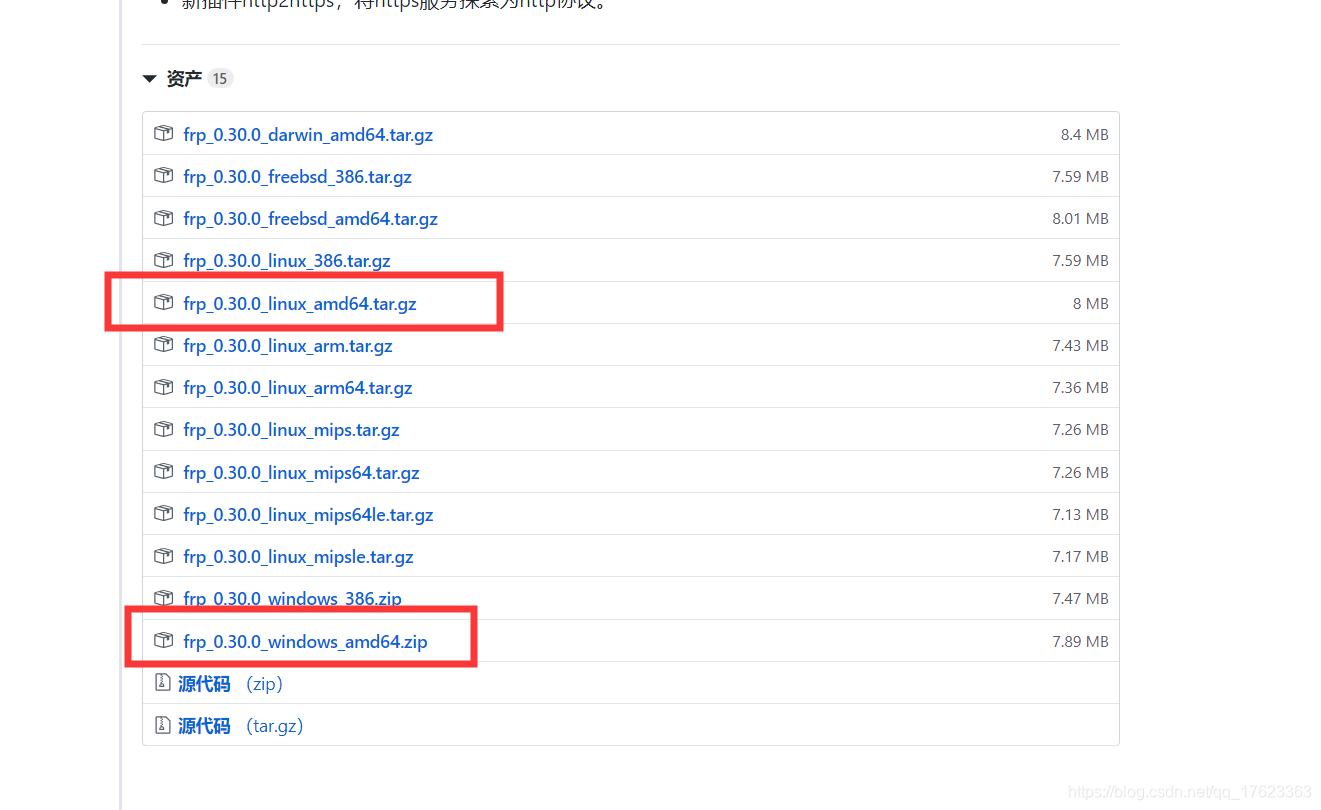Click the 7.36 MB size text
This screenshot has width=1321, height=810.
(1080, 387)
